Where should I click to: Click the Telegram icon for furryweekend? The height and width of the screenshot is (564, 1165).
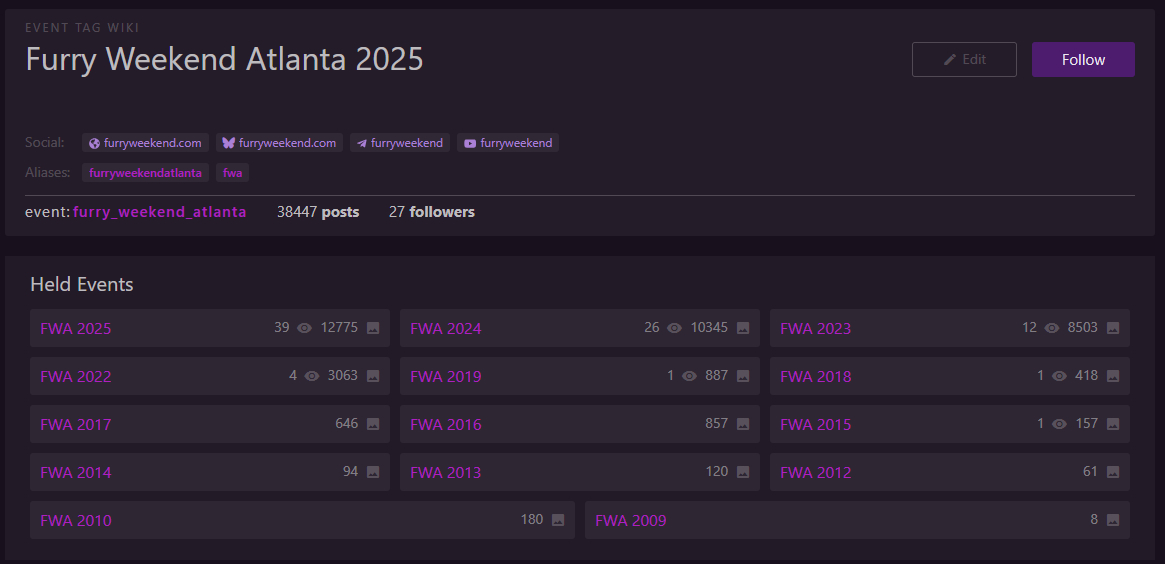click(x=362, y=143)
